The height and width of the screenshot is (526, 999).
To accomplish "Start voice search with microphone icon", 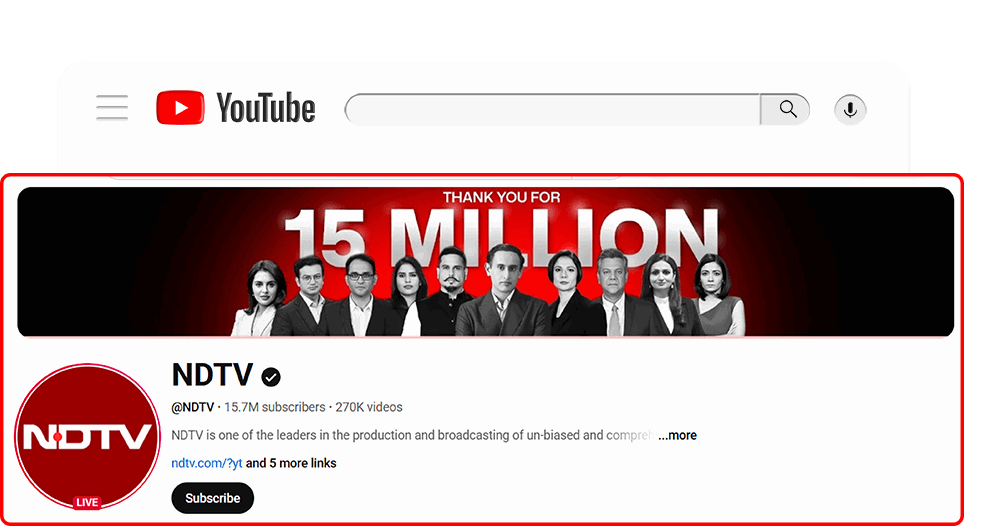I will click(x=850, y=110).
